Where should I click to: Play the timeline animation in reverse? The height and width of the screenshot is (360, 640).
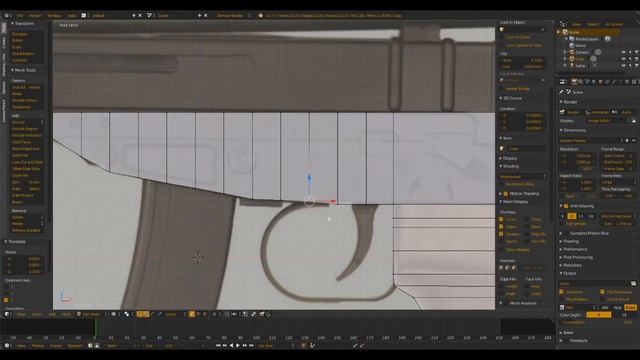[231, 346]
